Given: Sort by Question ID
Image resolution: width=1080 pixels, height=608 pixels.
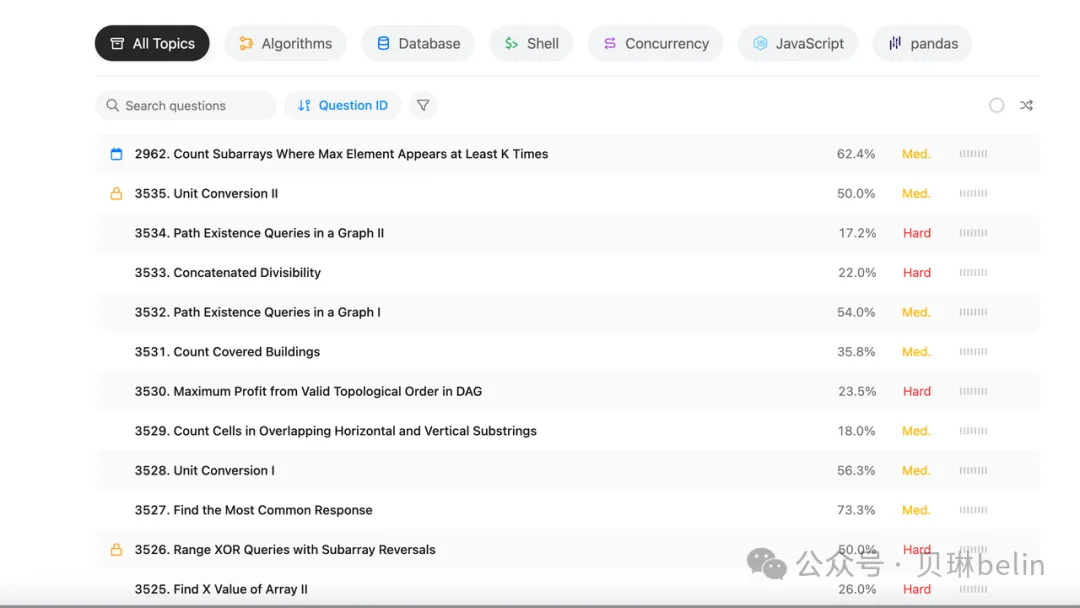Looking at the screenshot, I should [x=342, y=105].
